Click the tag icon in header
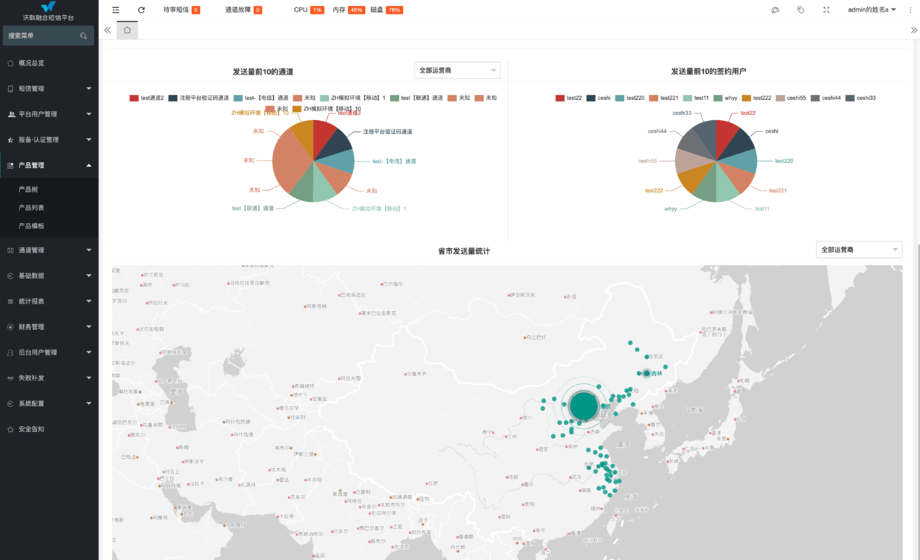The image size is (920, 560). (x=801, y=10)
